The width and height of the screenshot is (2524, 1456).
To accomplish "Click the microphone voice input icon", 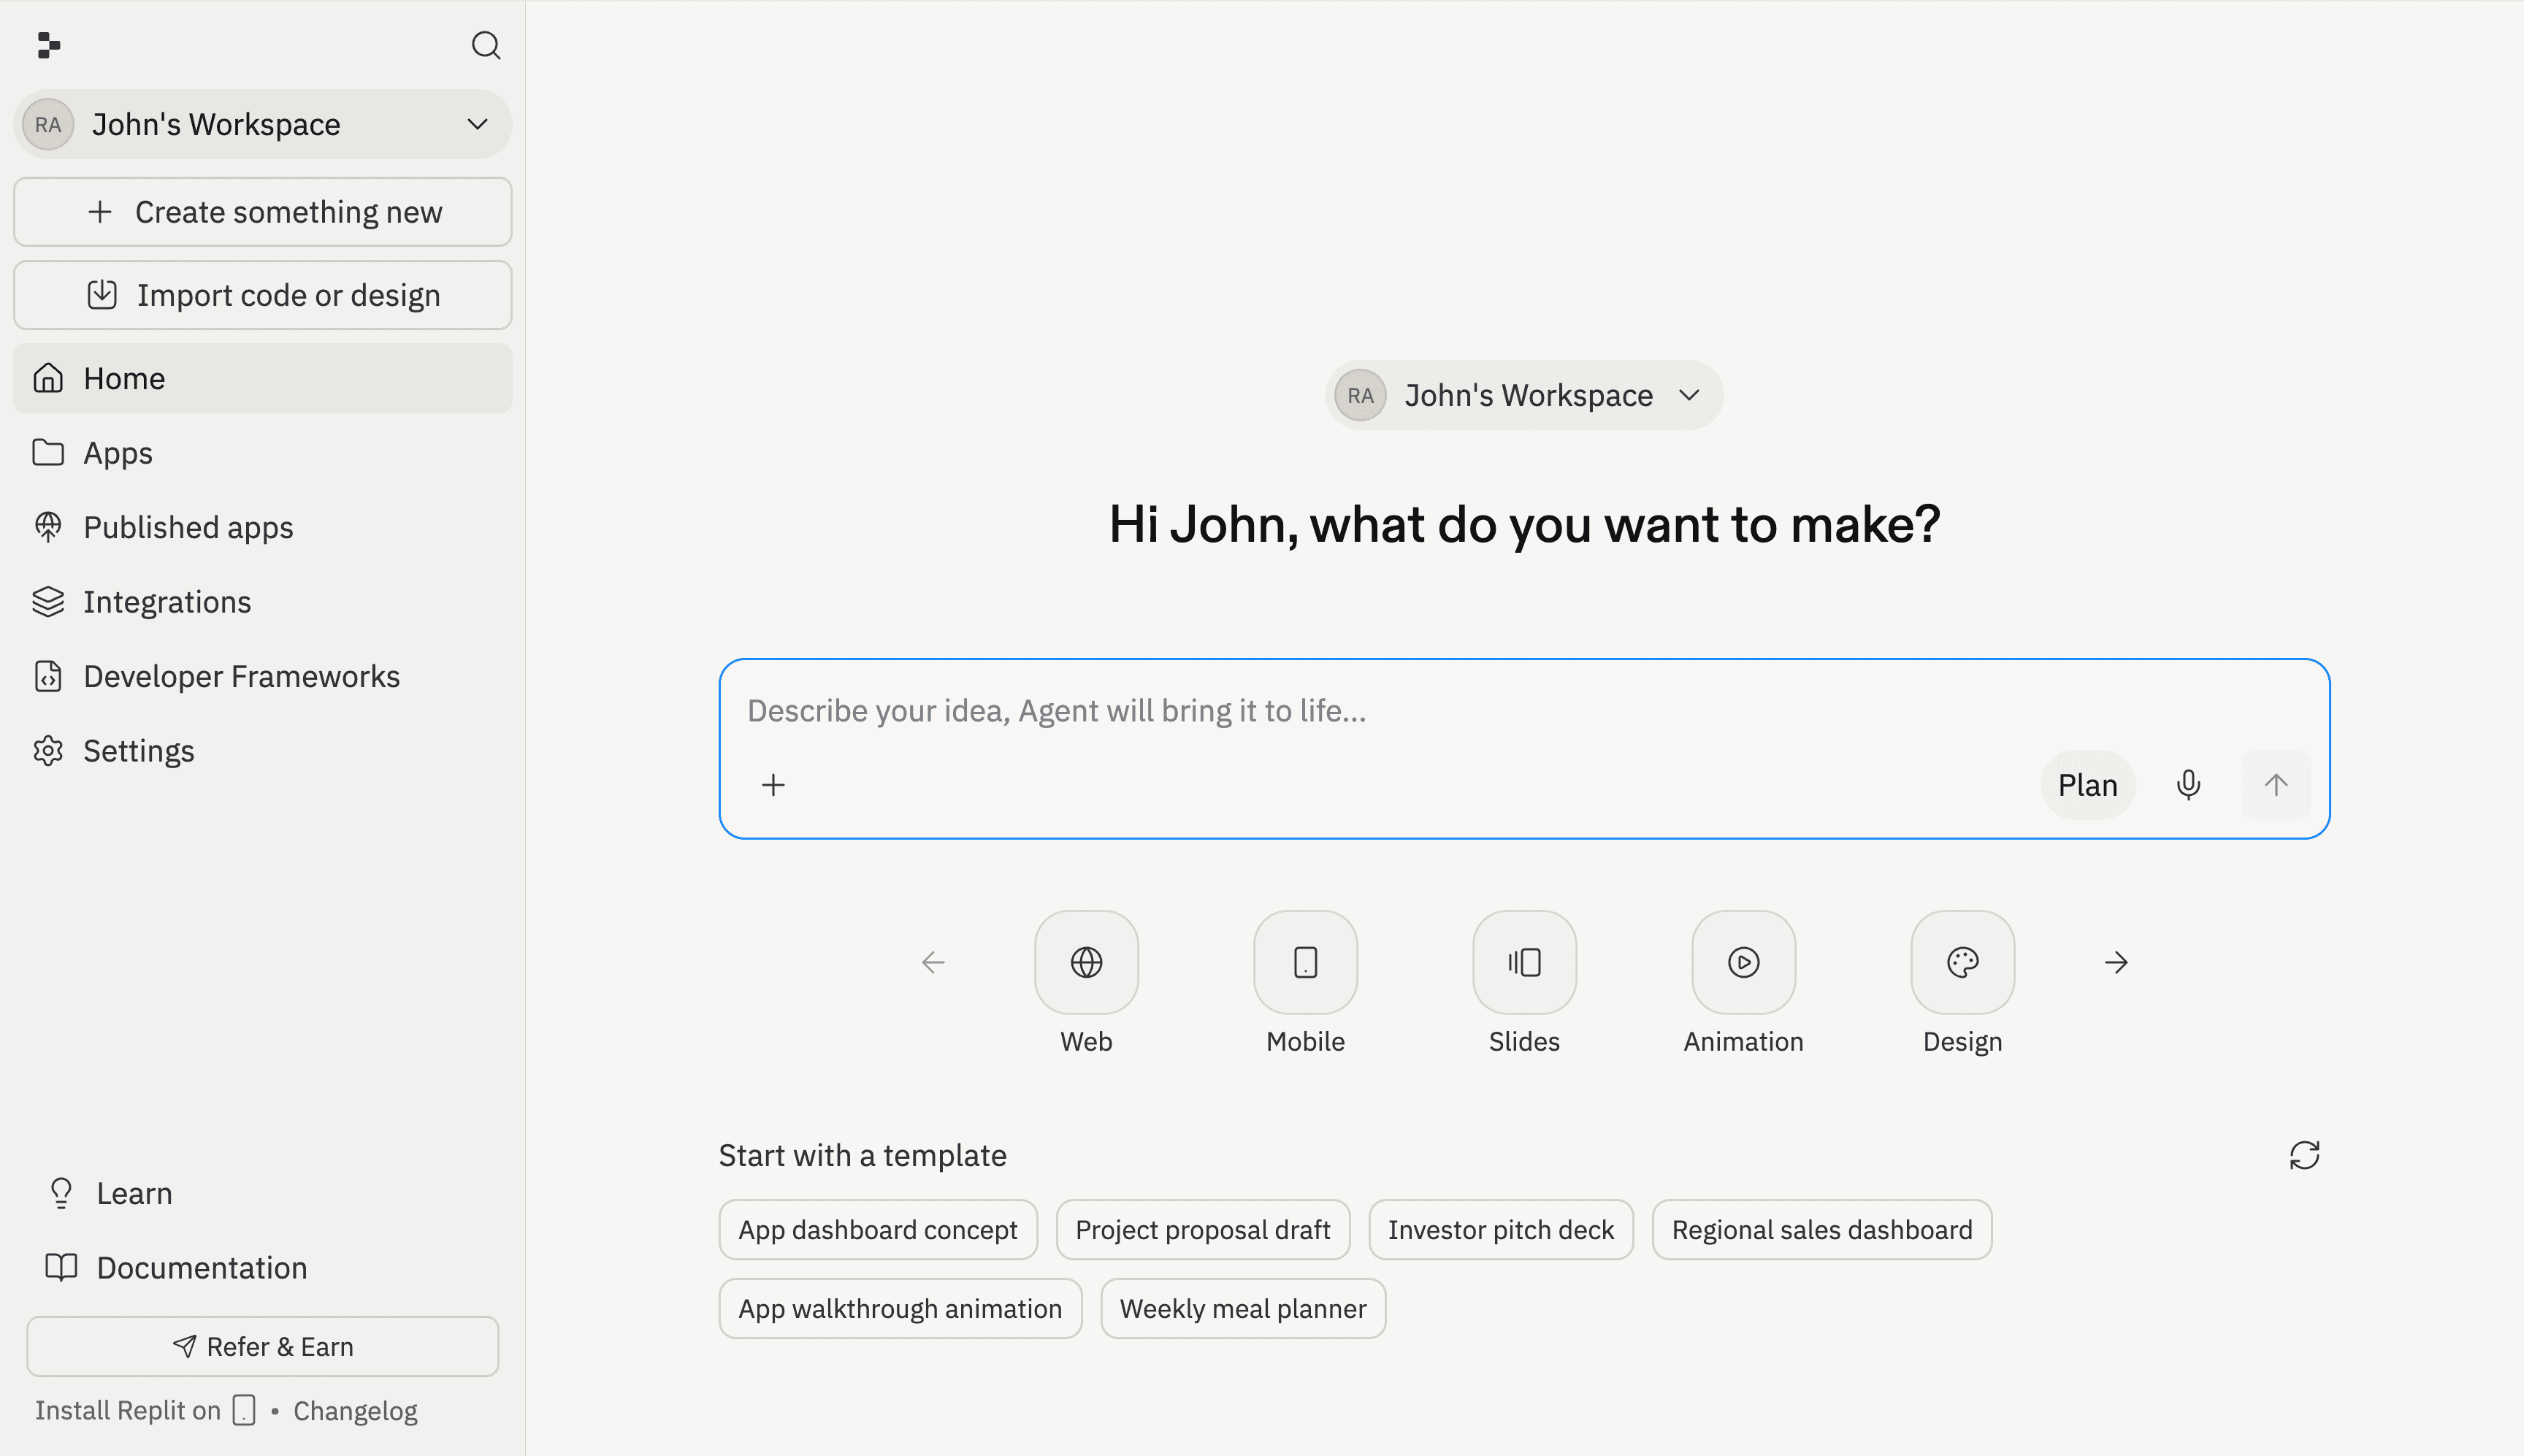I will click(2188, 785).
